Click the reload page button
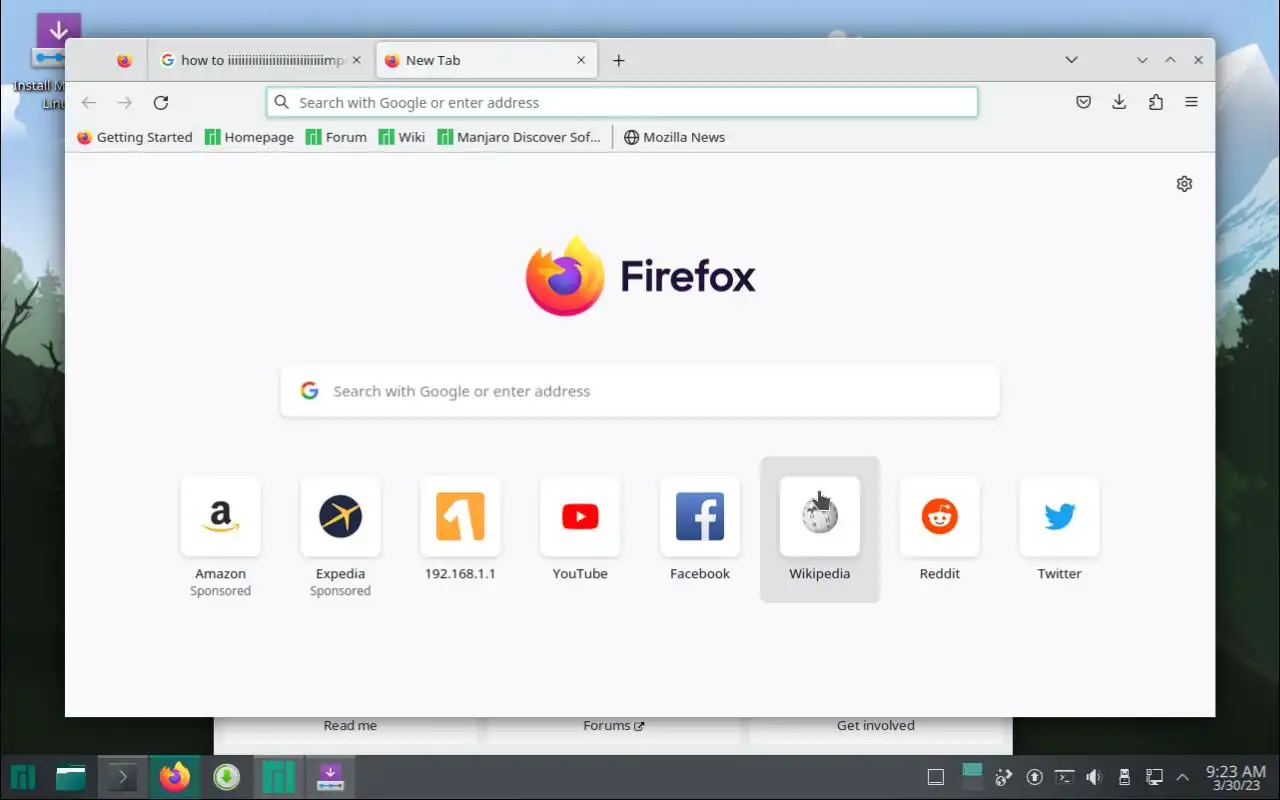This screenshot has width=1280, height=800. 161,102
